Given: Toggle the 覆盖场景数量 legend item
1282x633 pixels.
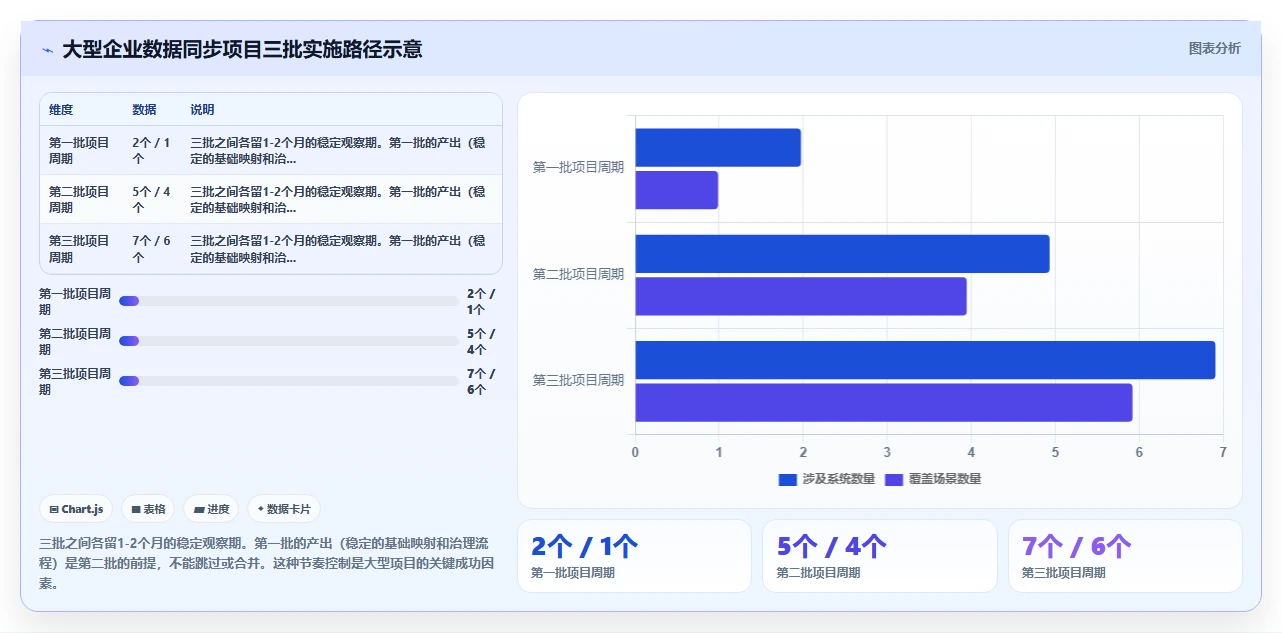Looking at the screenshot, I should tap(933, 479).
